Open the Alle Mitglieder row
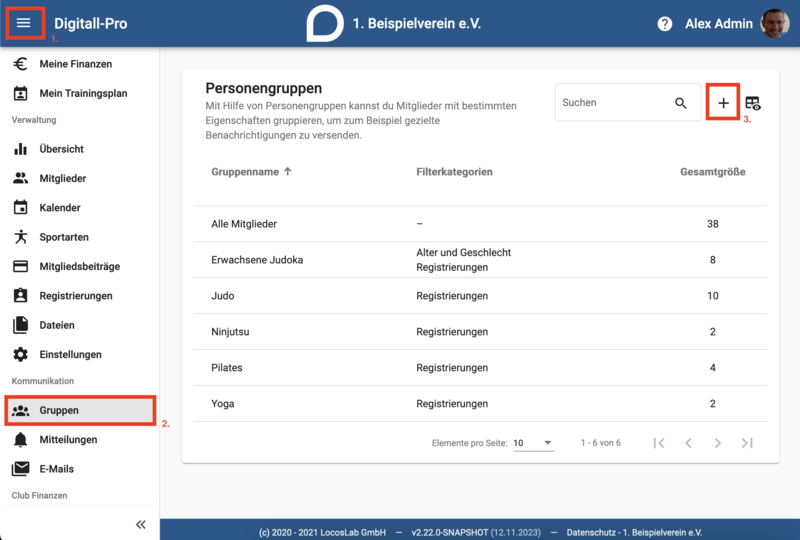This screenshot has height=540, width=800. (481, 224)
